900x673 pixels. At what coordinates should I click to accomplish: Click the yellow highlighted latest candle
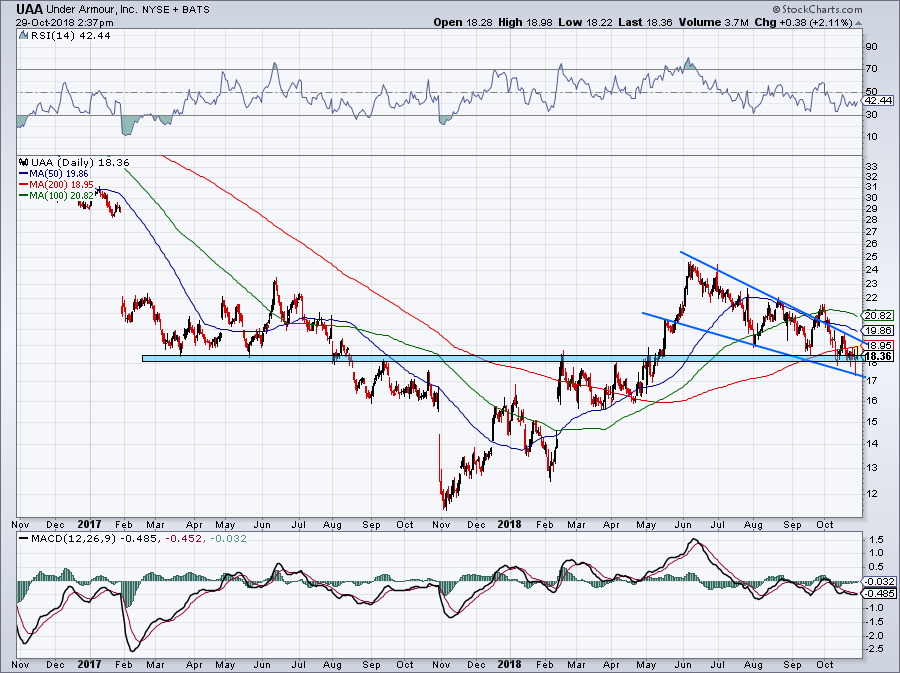click(x=856, y=351)
